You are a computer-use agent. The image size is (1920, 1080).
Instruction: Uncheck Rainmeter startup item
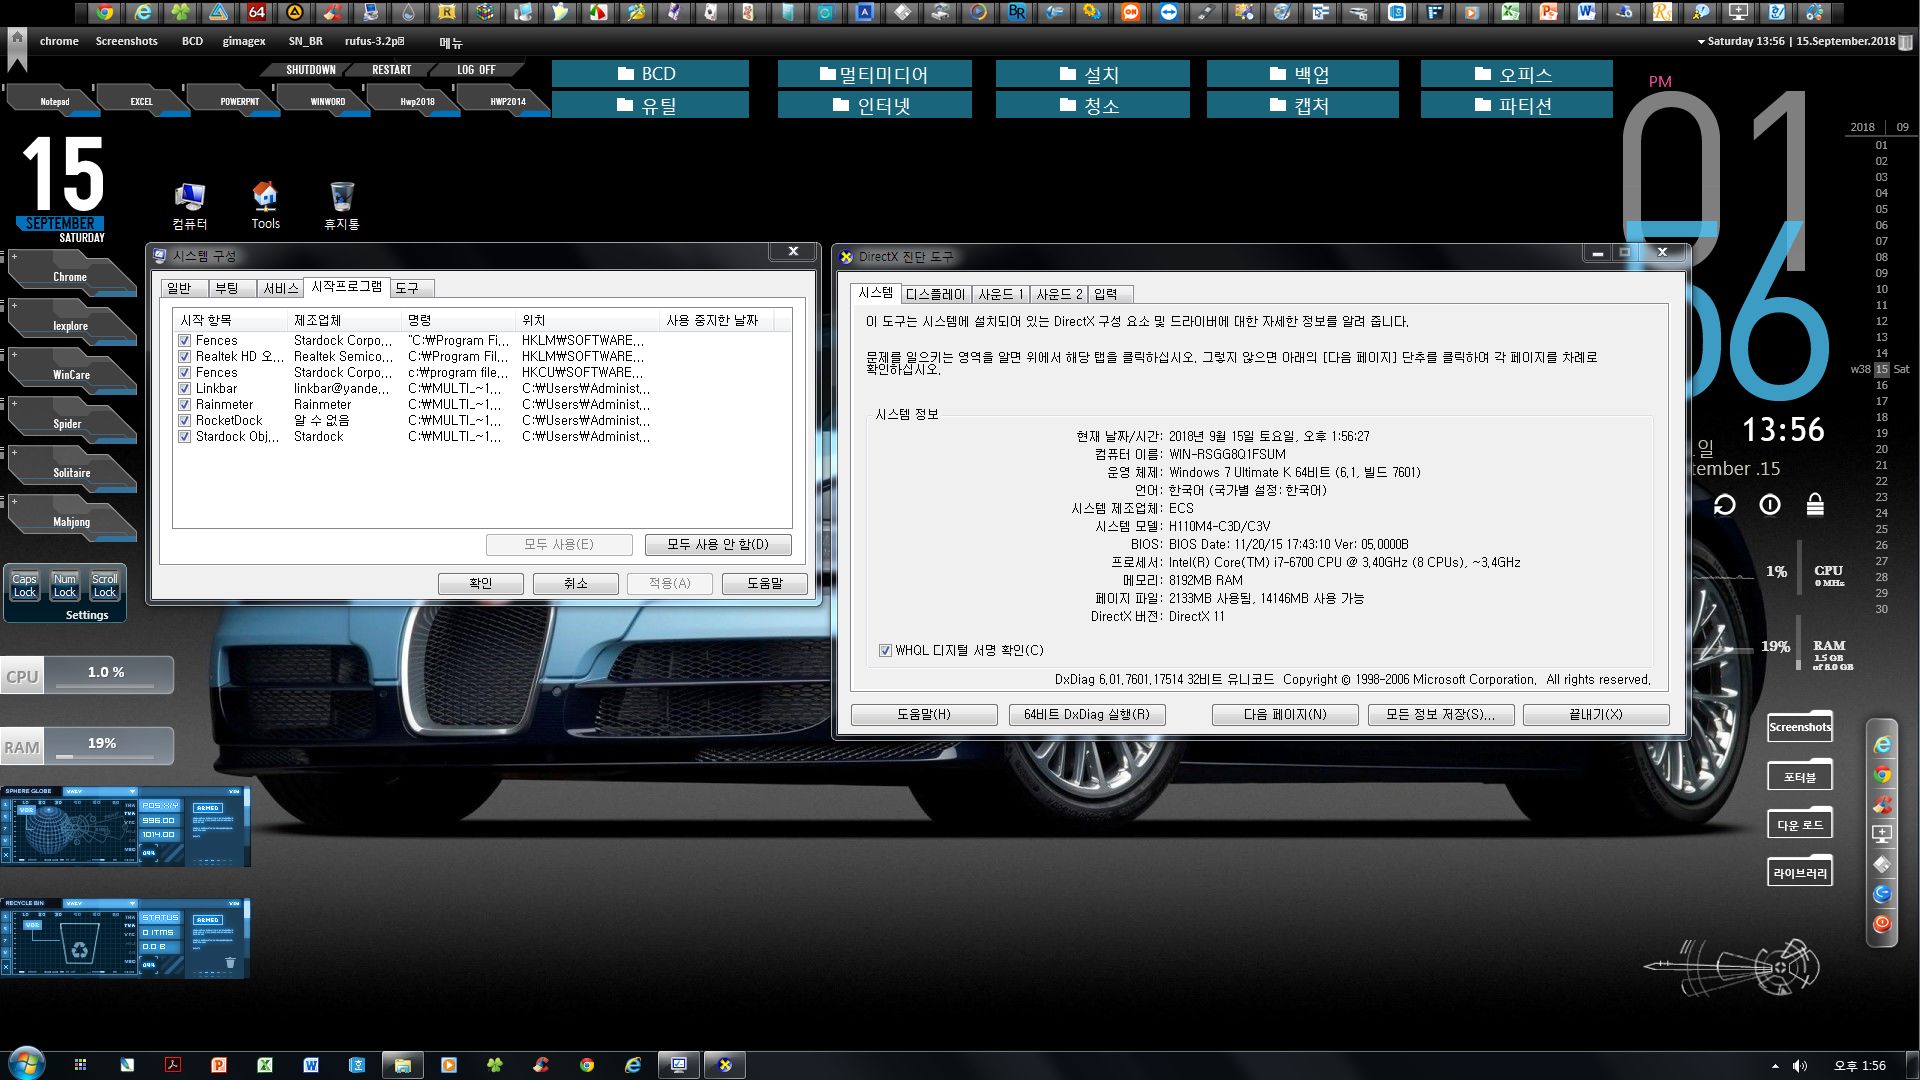pyautogui.click(x=184, y=405)
